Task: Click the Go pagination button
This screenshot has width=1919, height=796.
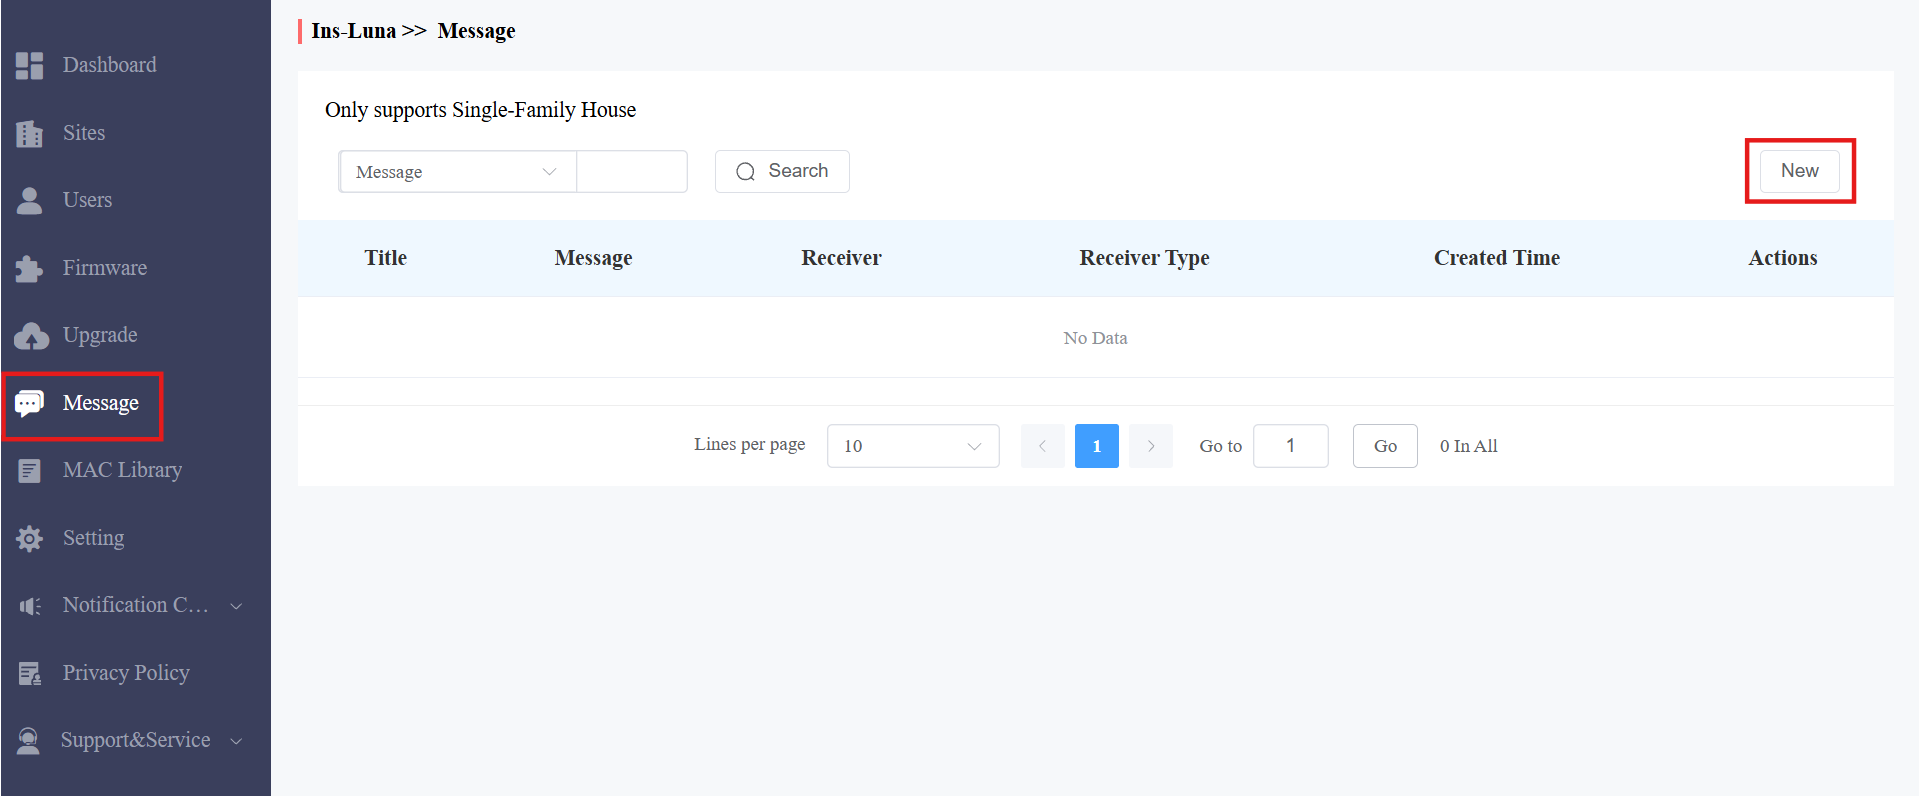Action: point(1385,446)
